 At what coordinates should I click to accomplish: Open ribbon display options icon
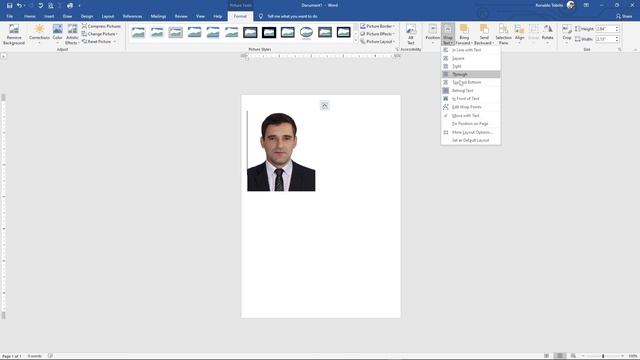(586, 5)
